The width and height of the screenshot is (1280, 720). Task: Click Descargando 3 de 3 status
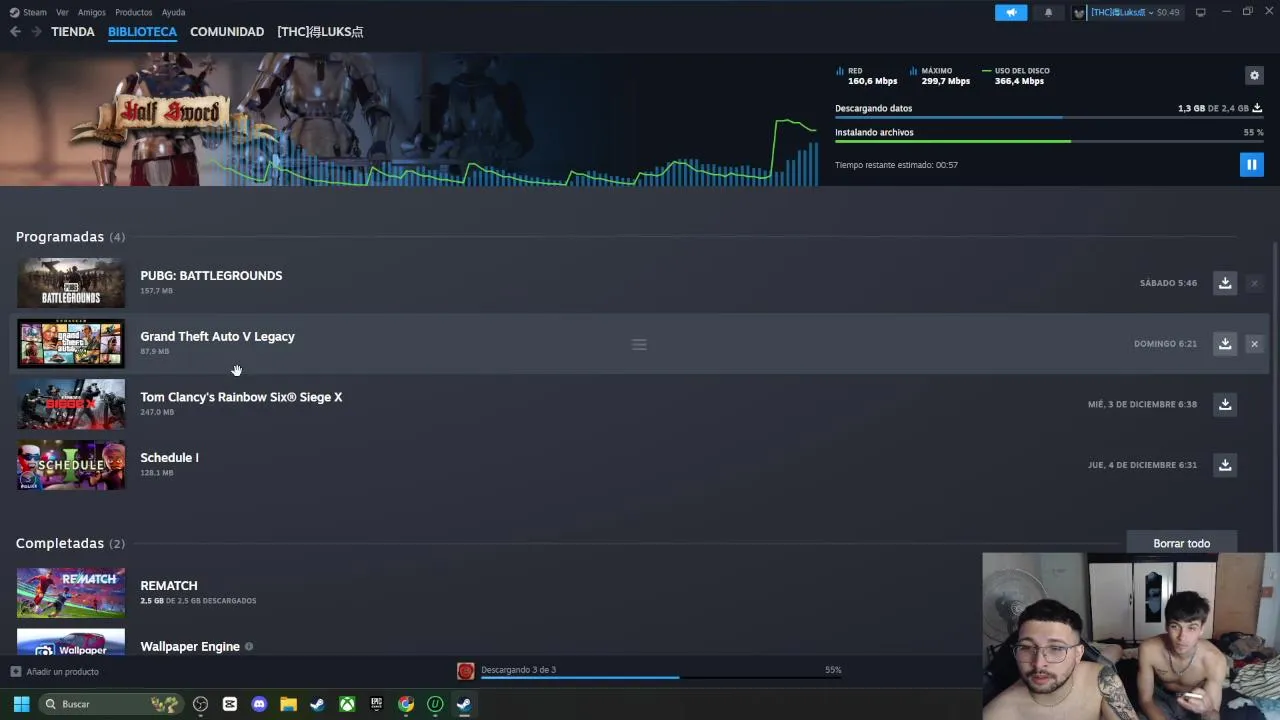point(518,670)
